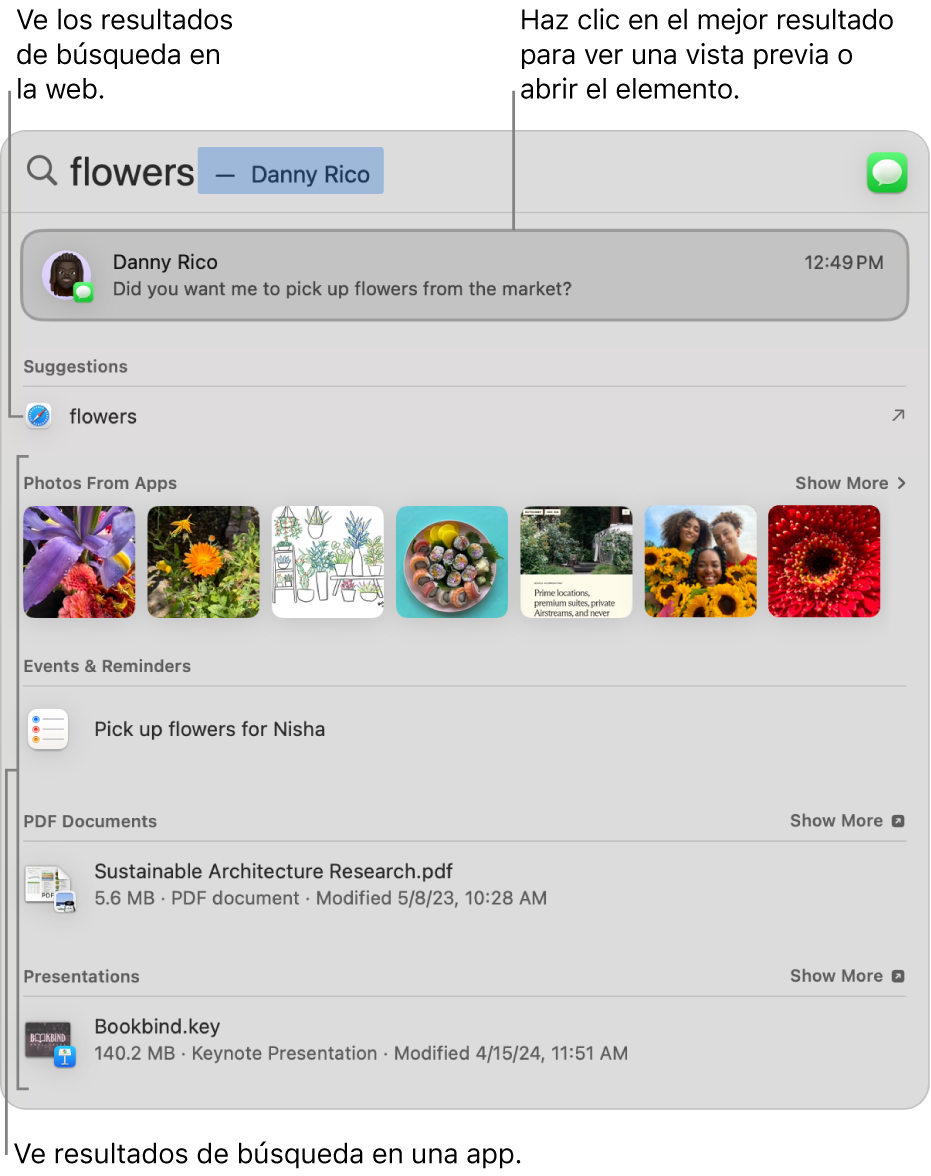Show more PDF Documents results

point(847,820)
